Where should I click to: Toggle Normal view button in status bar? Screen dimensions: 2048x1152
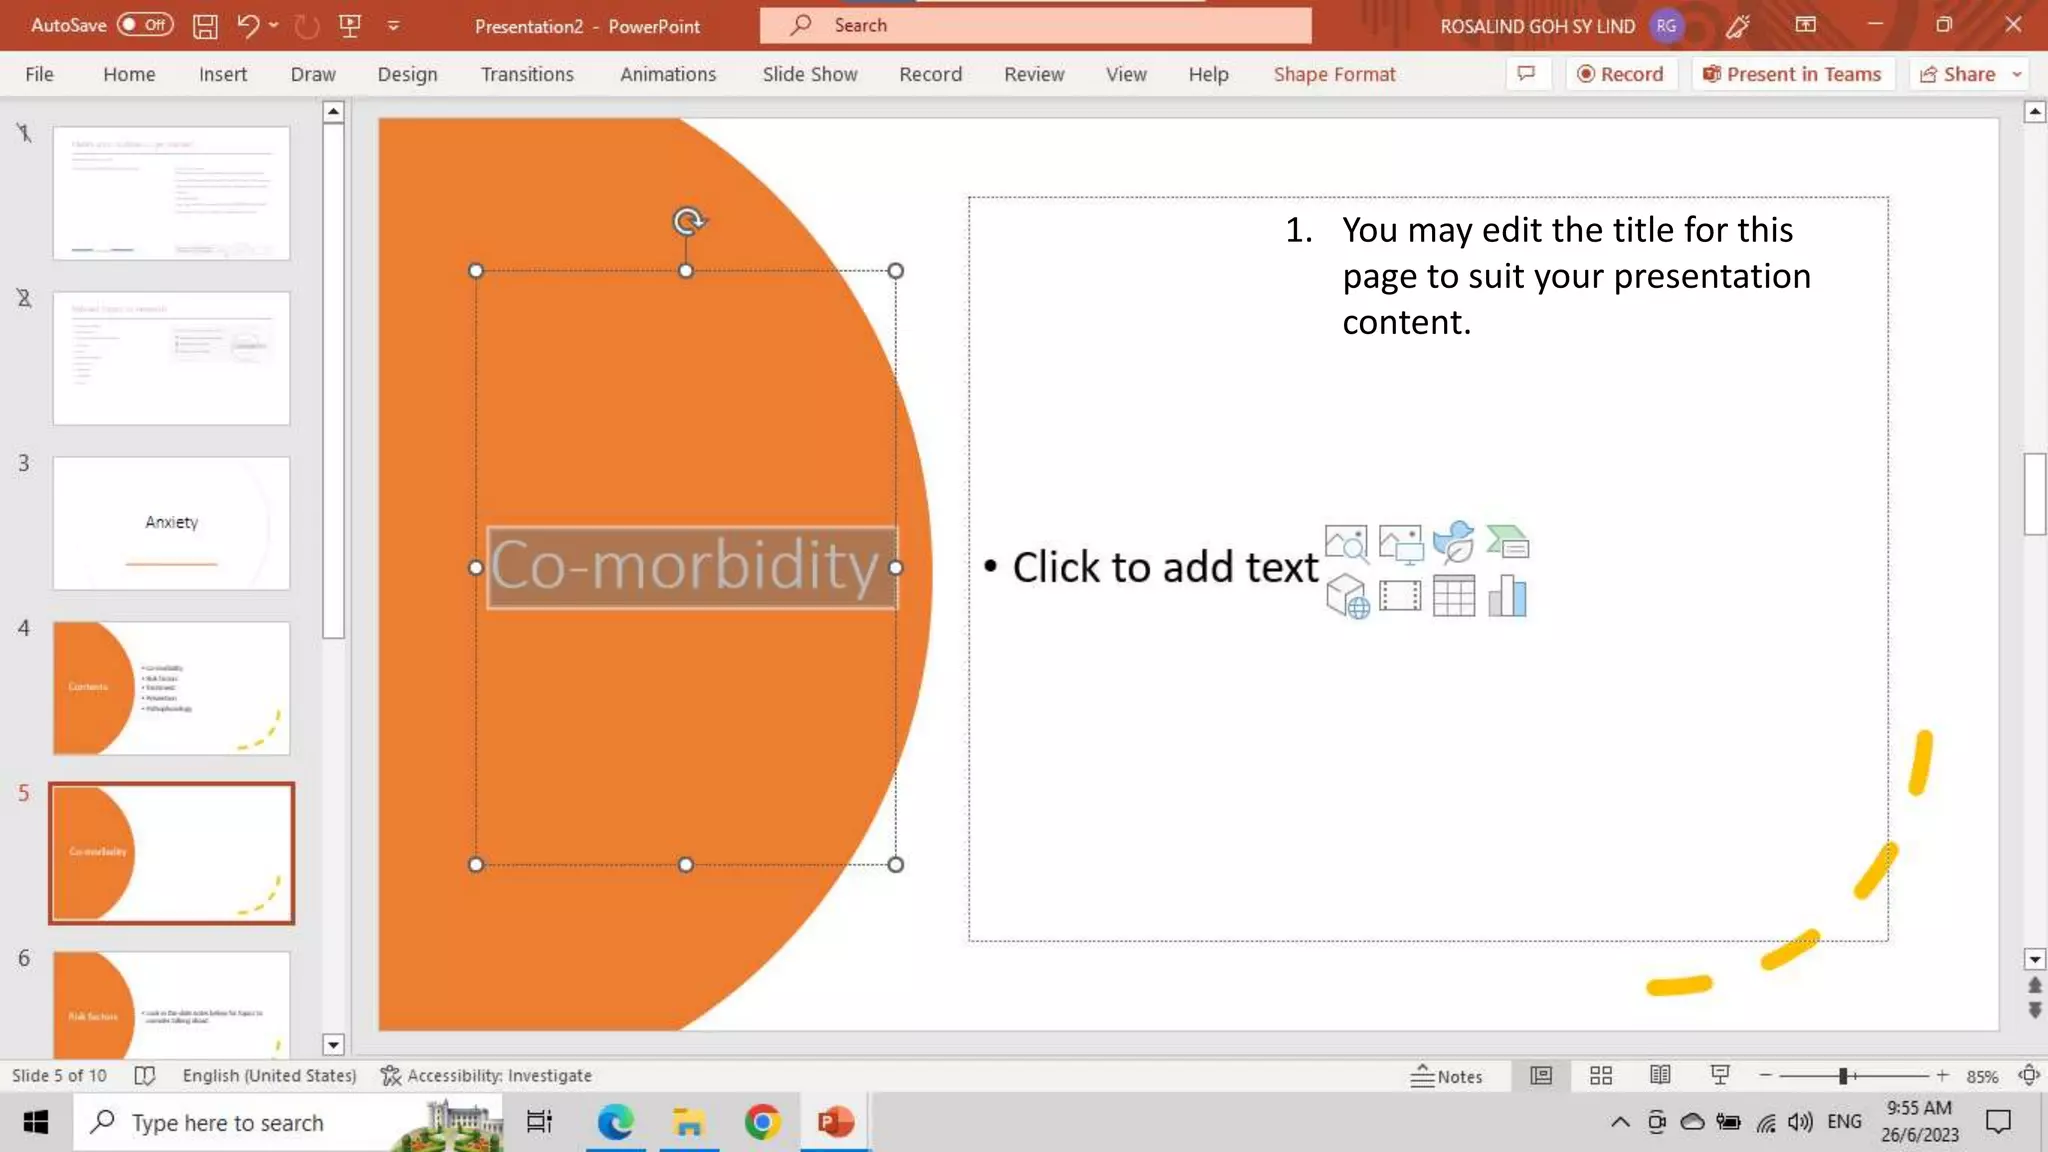[x=1541, y=1076]
